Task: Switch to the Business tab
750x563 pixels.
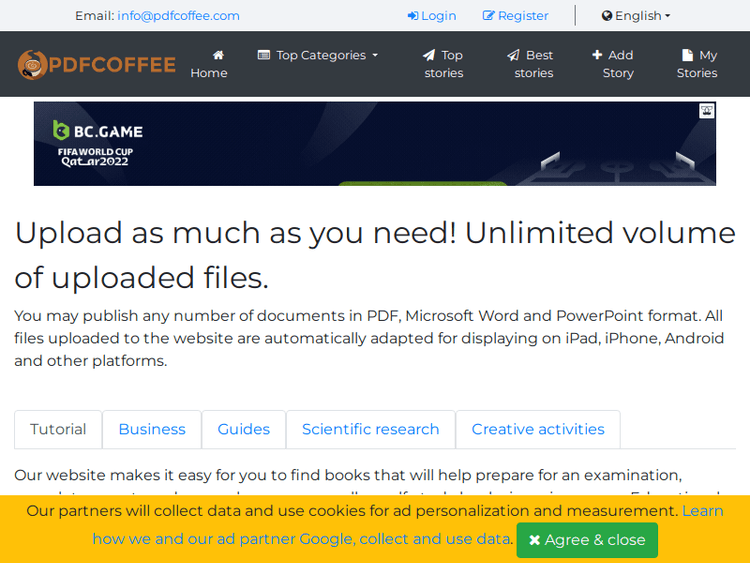Action: (x=152, y=429)
